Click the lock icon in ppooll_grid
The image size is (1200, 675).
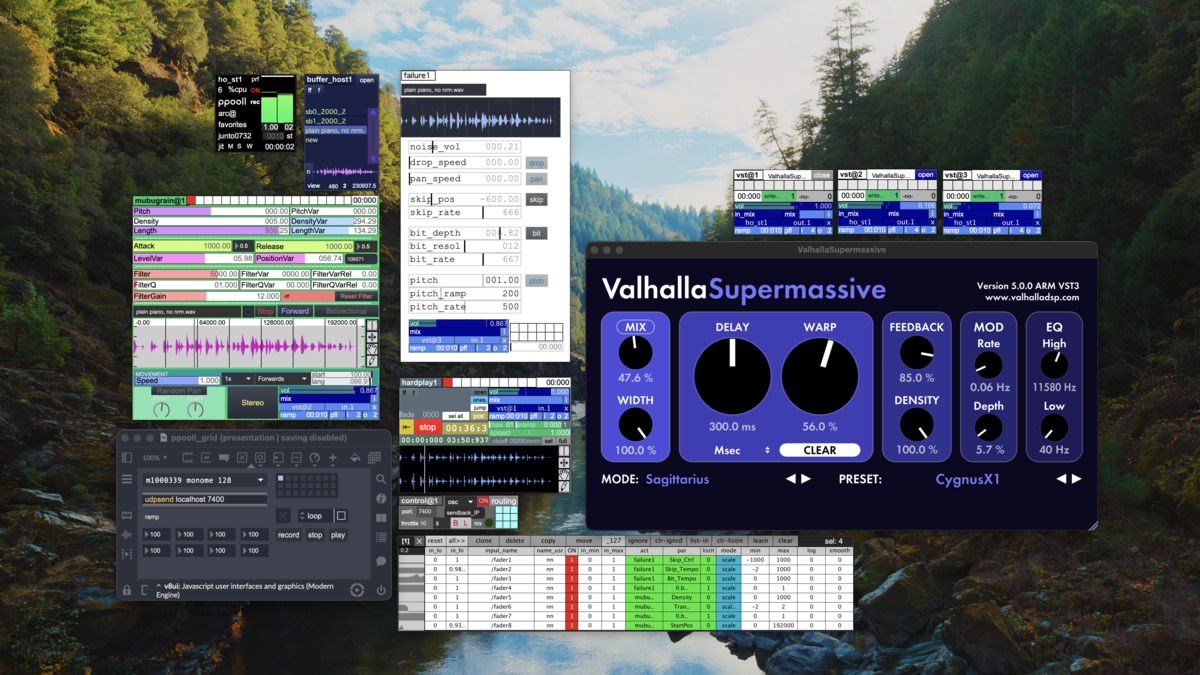[127, 590]
